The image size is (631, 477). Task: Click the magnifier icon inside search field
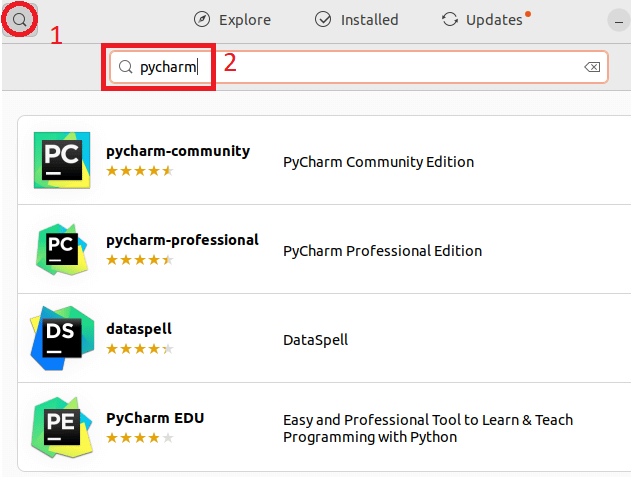126,67
